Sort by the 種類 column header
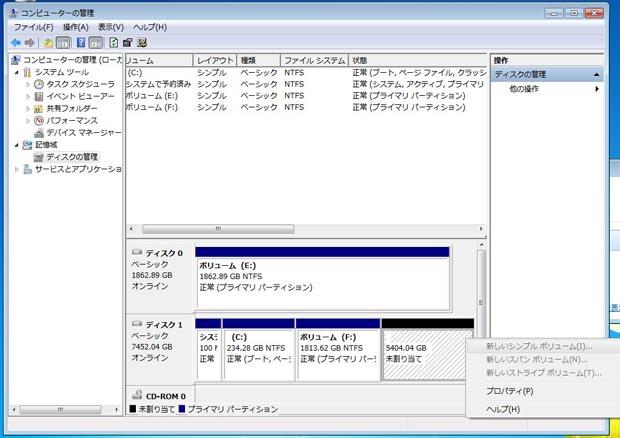Image resolution: width=620 pixels, height=438 pixels. [x=259, y=60]
